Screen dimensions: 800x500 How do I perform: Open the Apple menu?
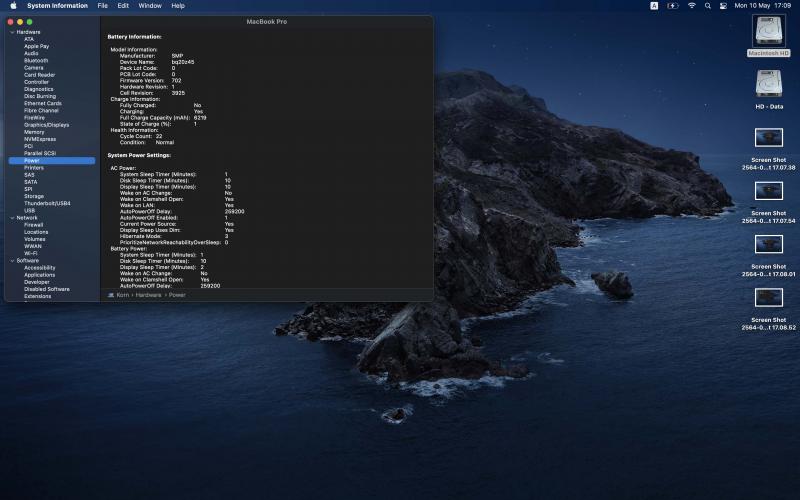(x=13, y=6)
